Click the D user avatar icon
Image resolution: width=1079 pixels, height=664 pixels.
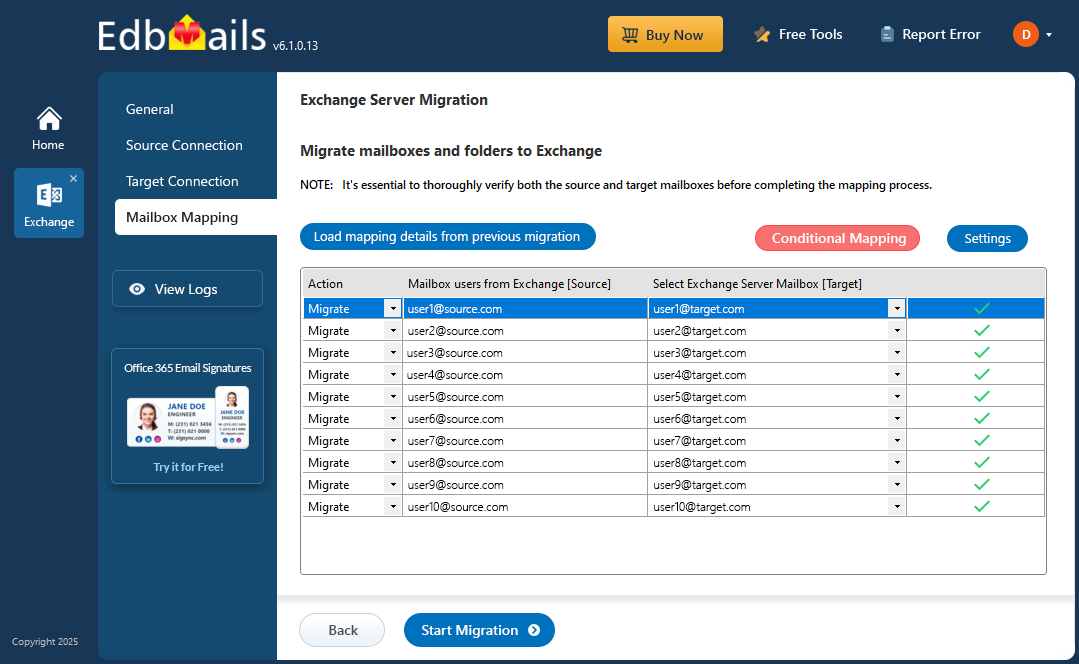[x=1026, y=33]
